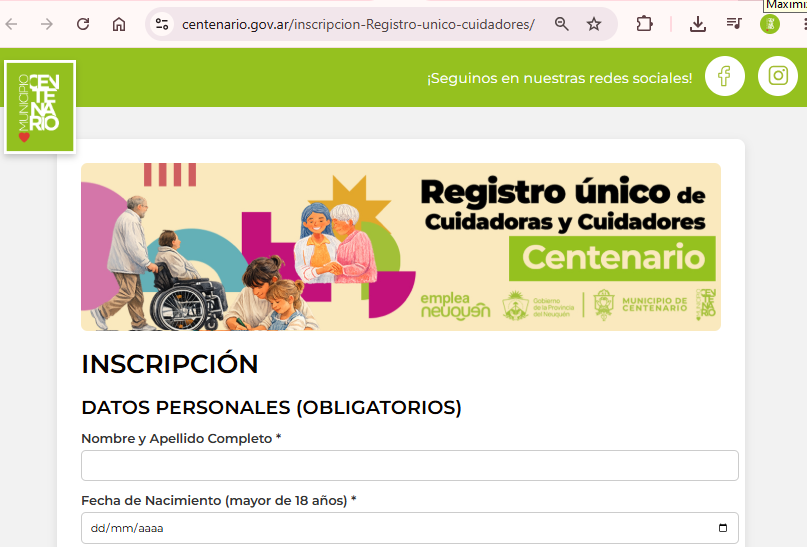Open the date picker calendar icon
807x547 pixels.
723,528
